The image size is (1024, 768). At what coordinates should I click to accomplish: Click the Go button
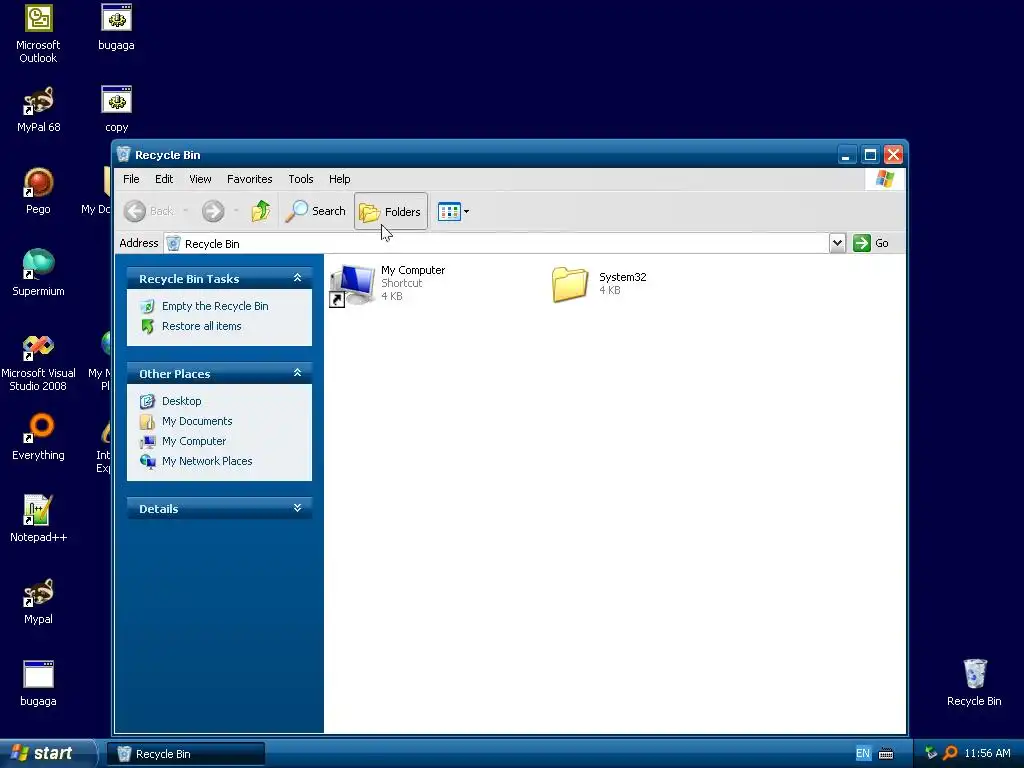[871, 243]
